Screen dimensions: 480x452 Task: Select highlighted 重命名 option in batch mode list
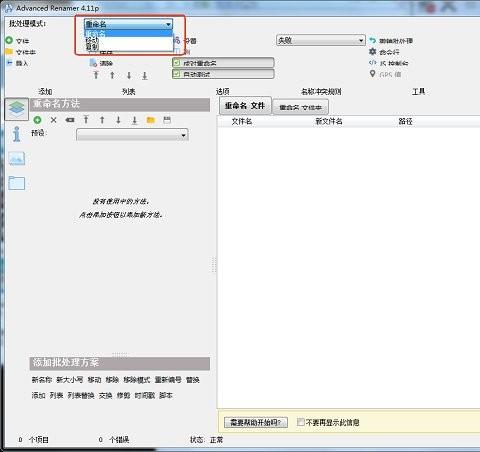pos(128,33)
